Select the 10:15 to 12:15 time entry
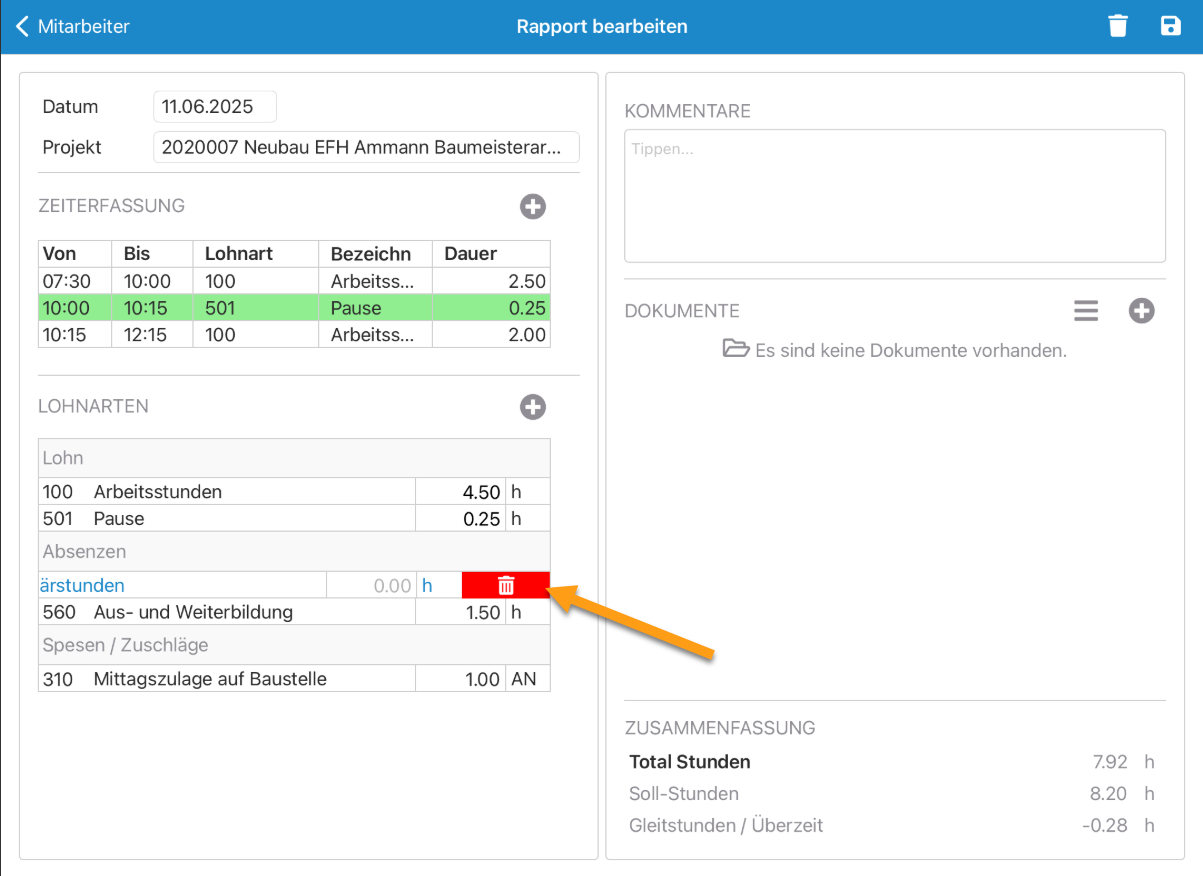The image size is (1203, 876). pyautogui.click(x=294, y=335)
